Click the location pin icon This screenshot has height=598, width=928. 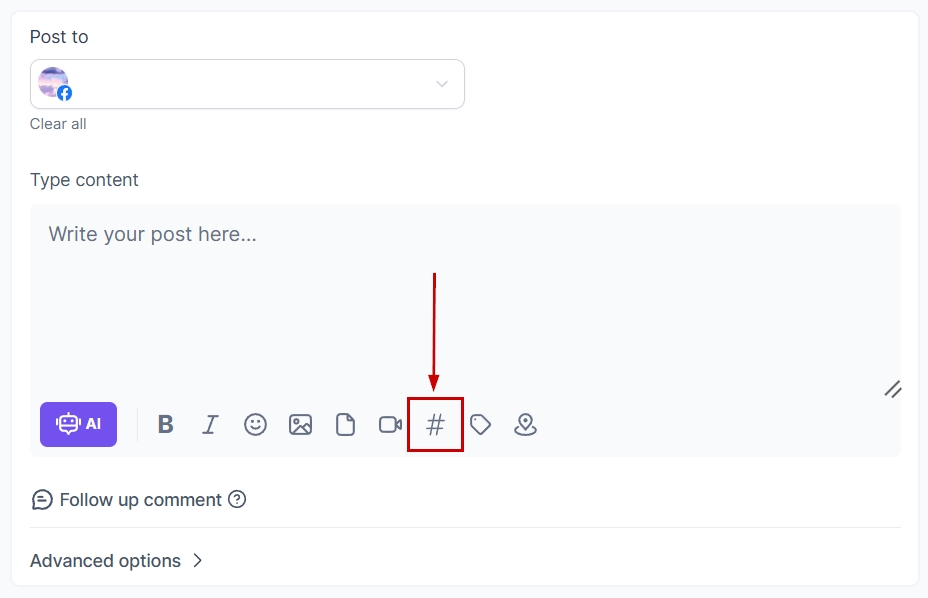[x=525, y=425]
